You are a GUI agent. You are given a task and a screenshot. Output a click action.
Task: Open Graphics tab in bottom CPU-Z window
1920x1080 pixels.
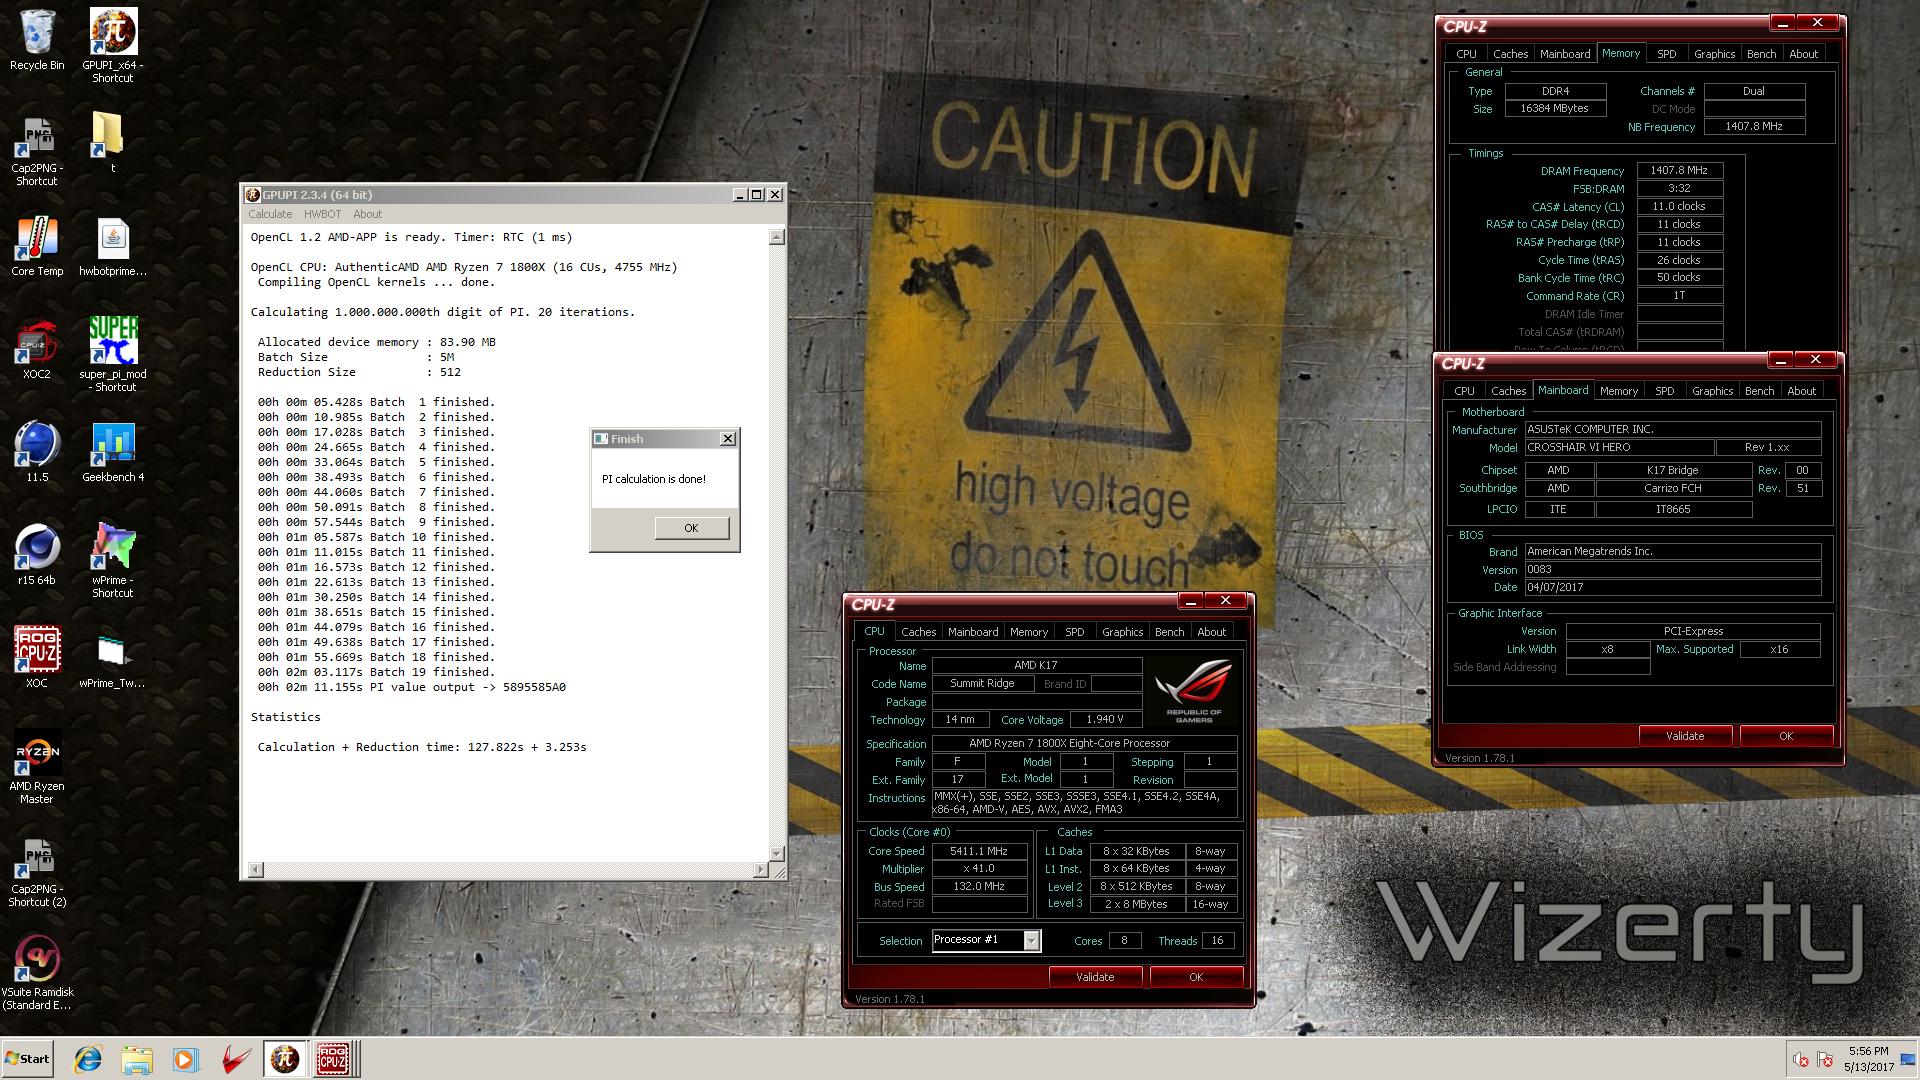(1122, 632)
